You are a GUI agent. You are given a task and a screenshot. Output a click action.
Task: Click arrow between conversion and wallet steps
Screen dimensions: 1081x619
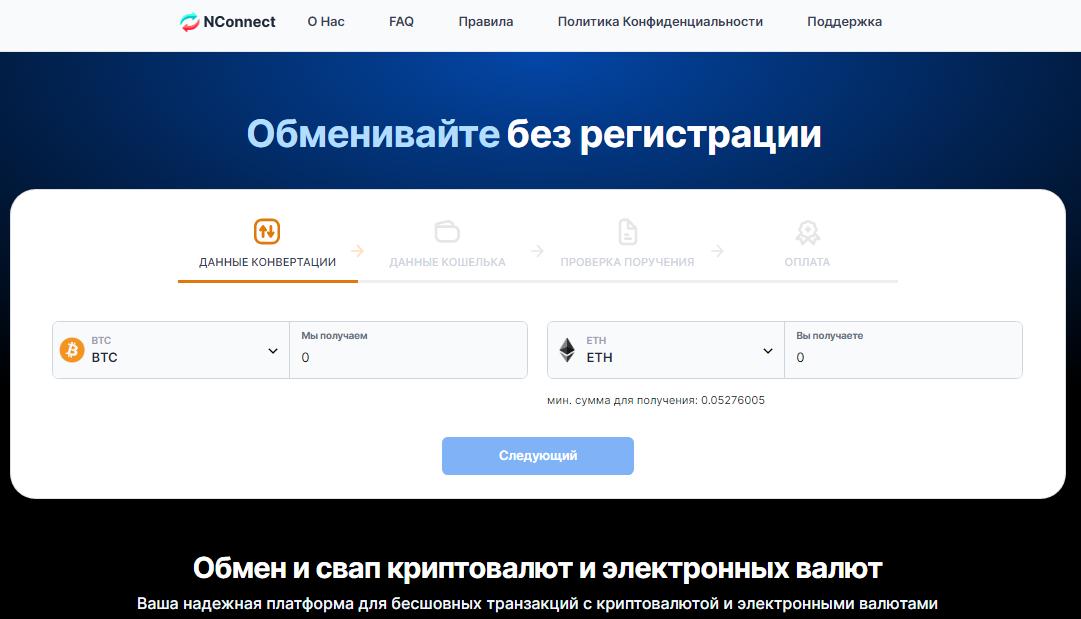357,251
